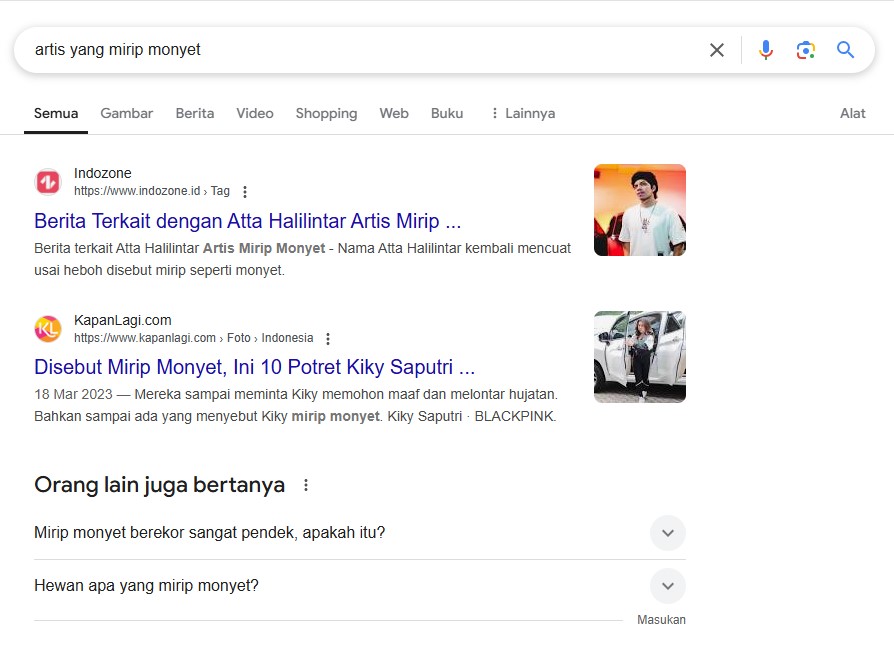This screenshot has width=894, height=652.
Task: Click the kapanlagi.com URL breadcrumb
Action: tap(193, 338)
